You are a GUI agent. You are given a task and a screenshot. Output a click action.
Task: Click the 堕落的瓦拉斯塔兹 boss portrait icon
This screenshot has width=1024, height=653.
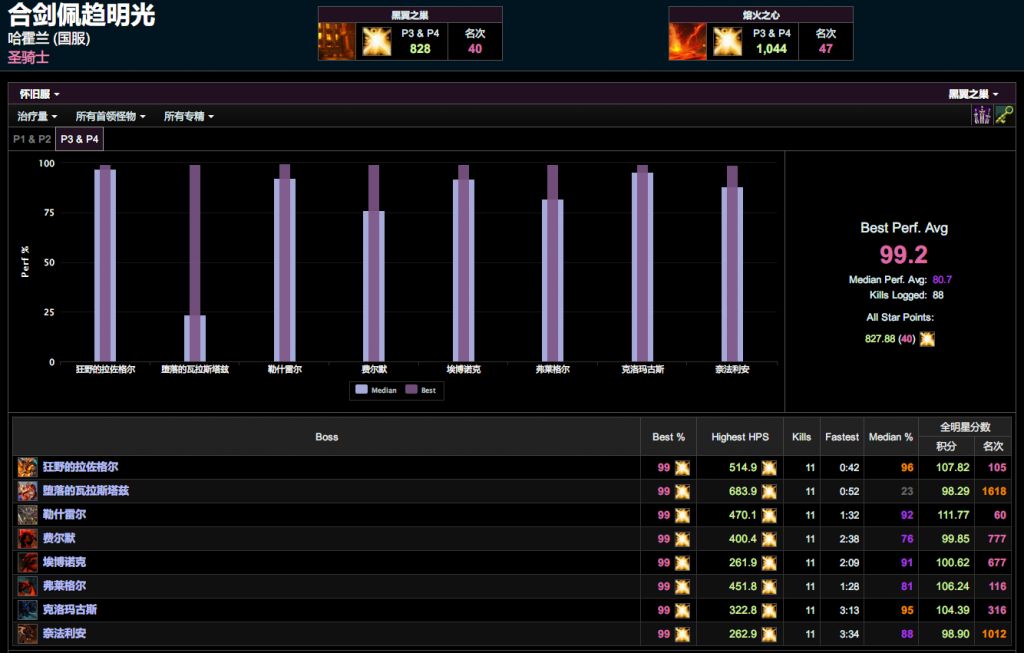tap(27, 491)
